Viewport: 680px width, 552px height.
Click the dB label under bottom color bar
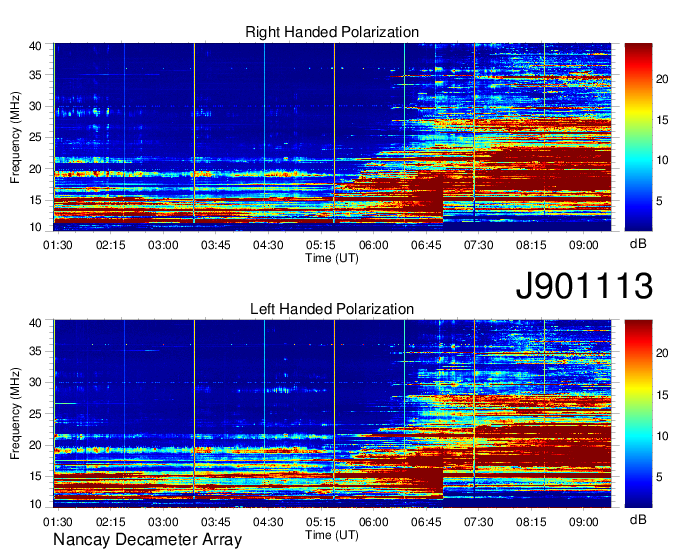(638, 519)
